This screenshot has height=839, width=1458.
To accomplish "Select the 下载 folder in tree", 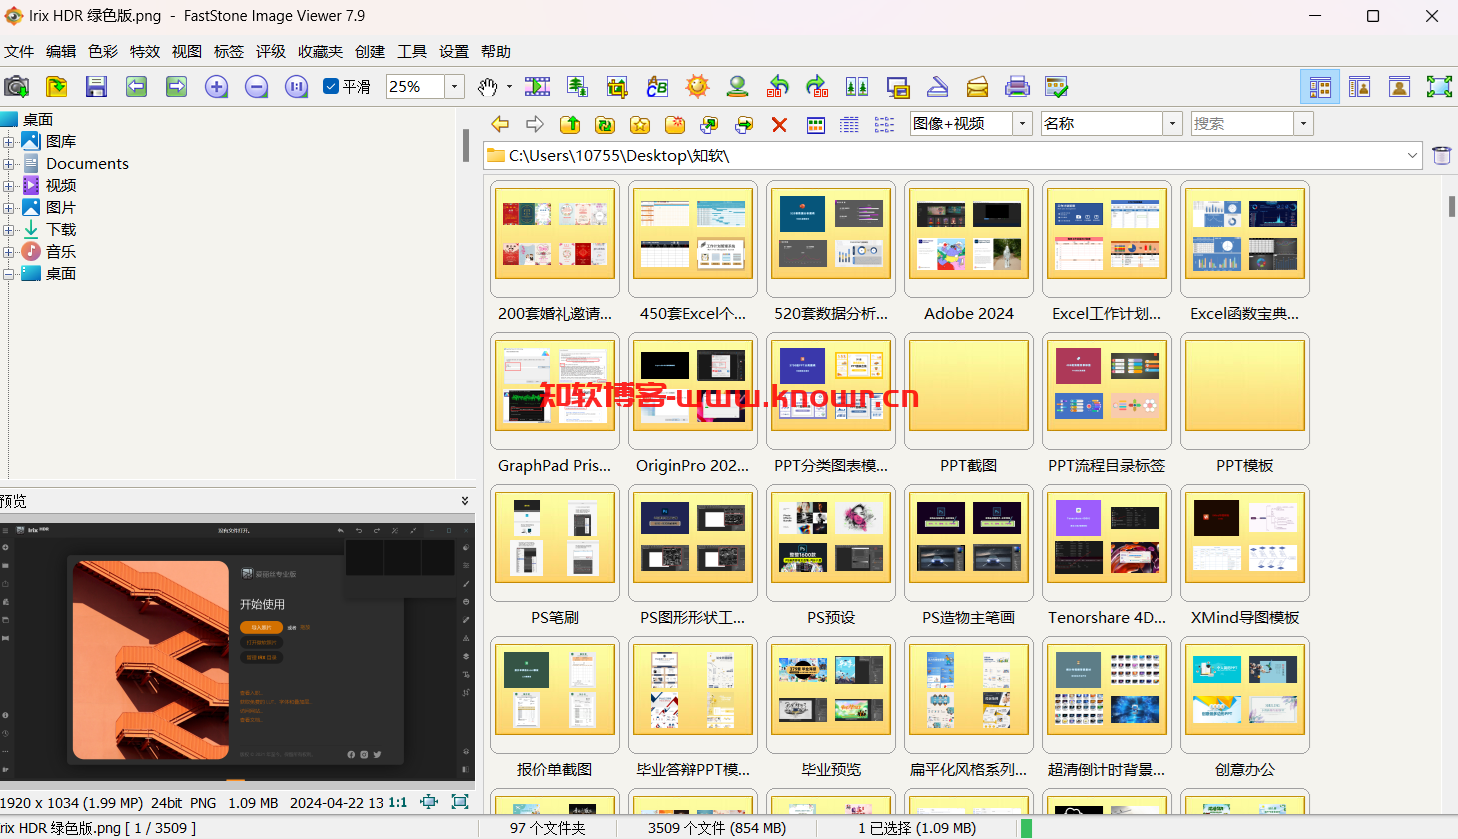I will coord(61,230).
